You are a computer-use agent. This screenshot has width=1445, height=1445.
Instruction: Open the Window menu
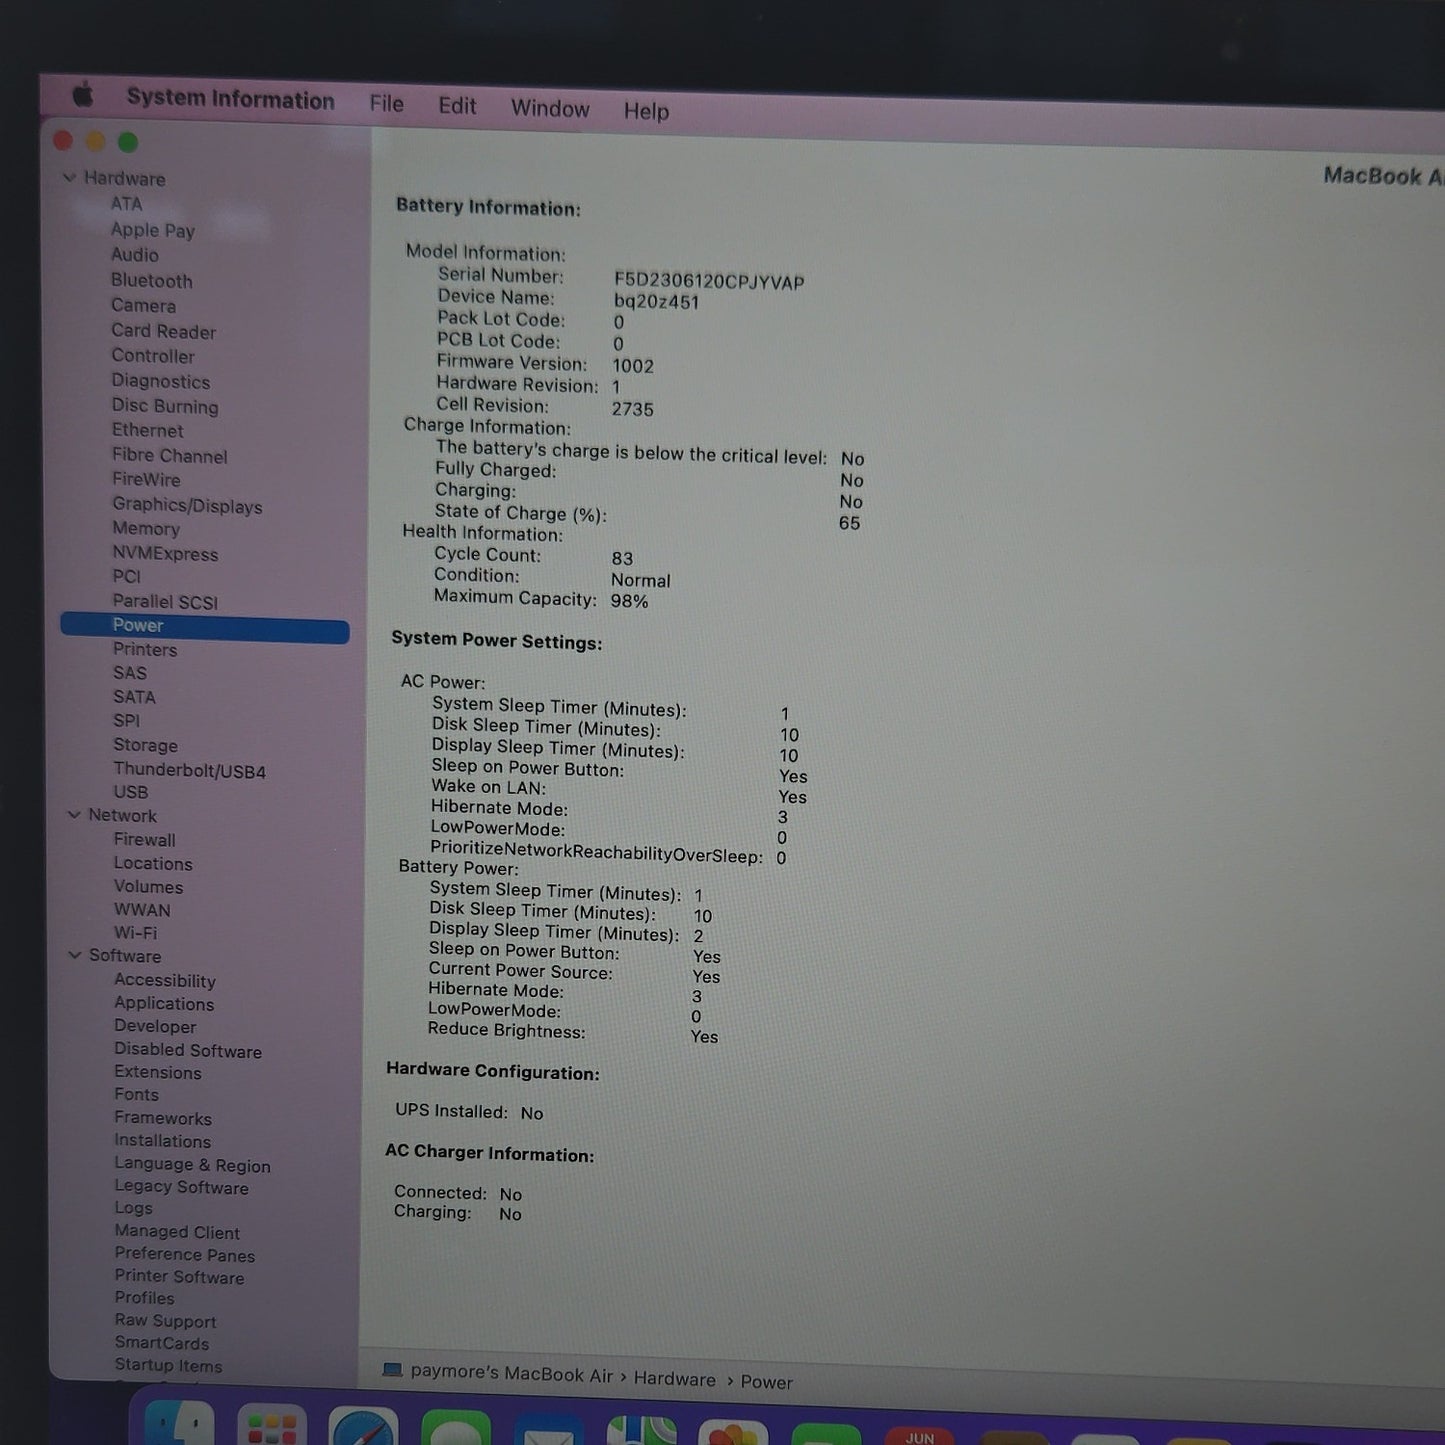550,108
